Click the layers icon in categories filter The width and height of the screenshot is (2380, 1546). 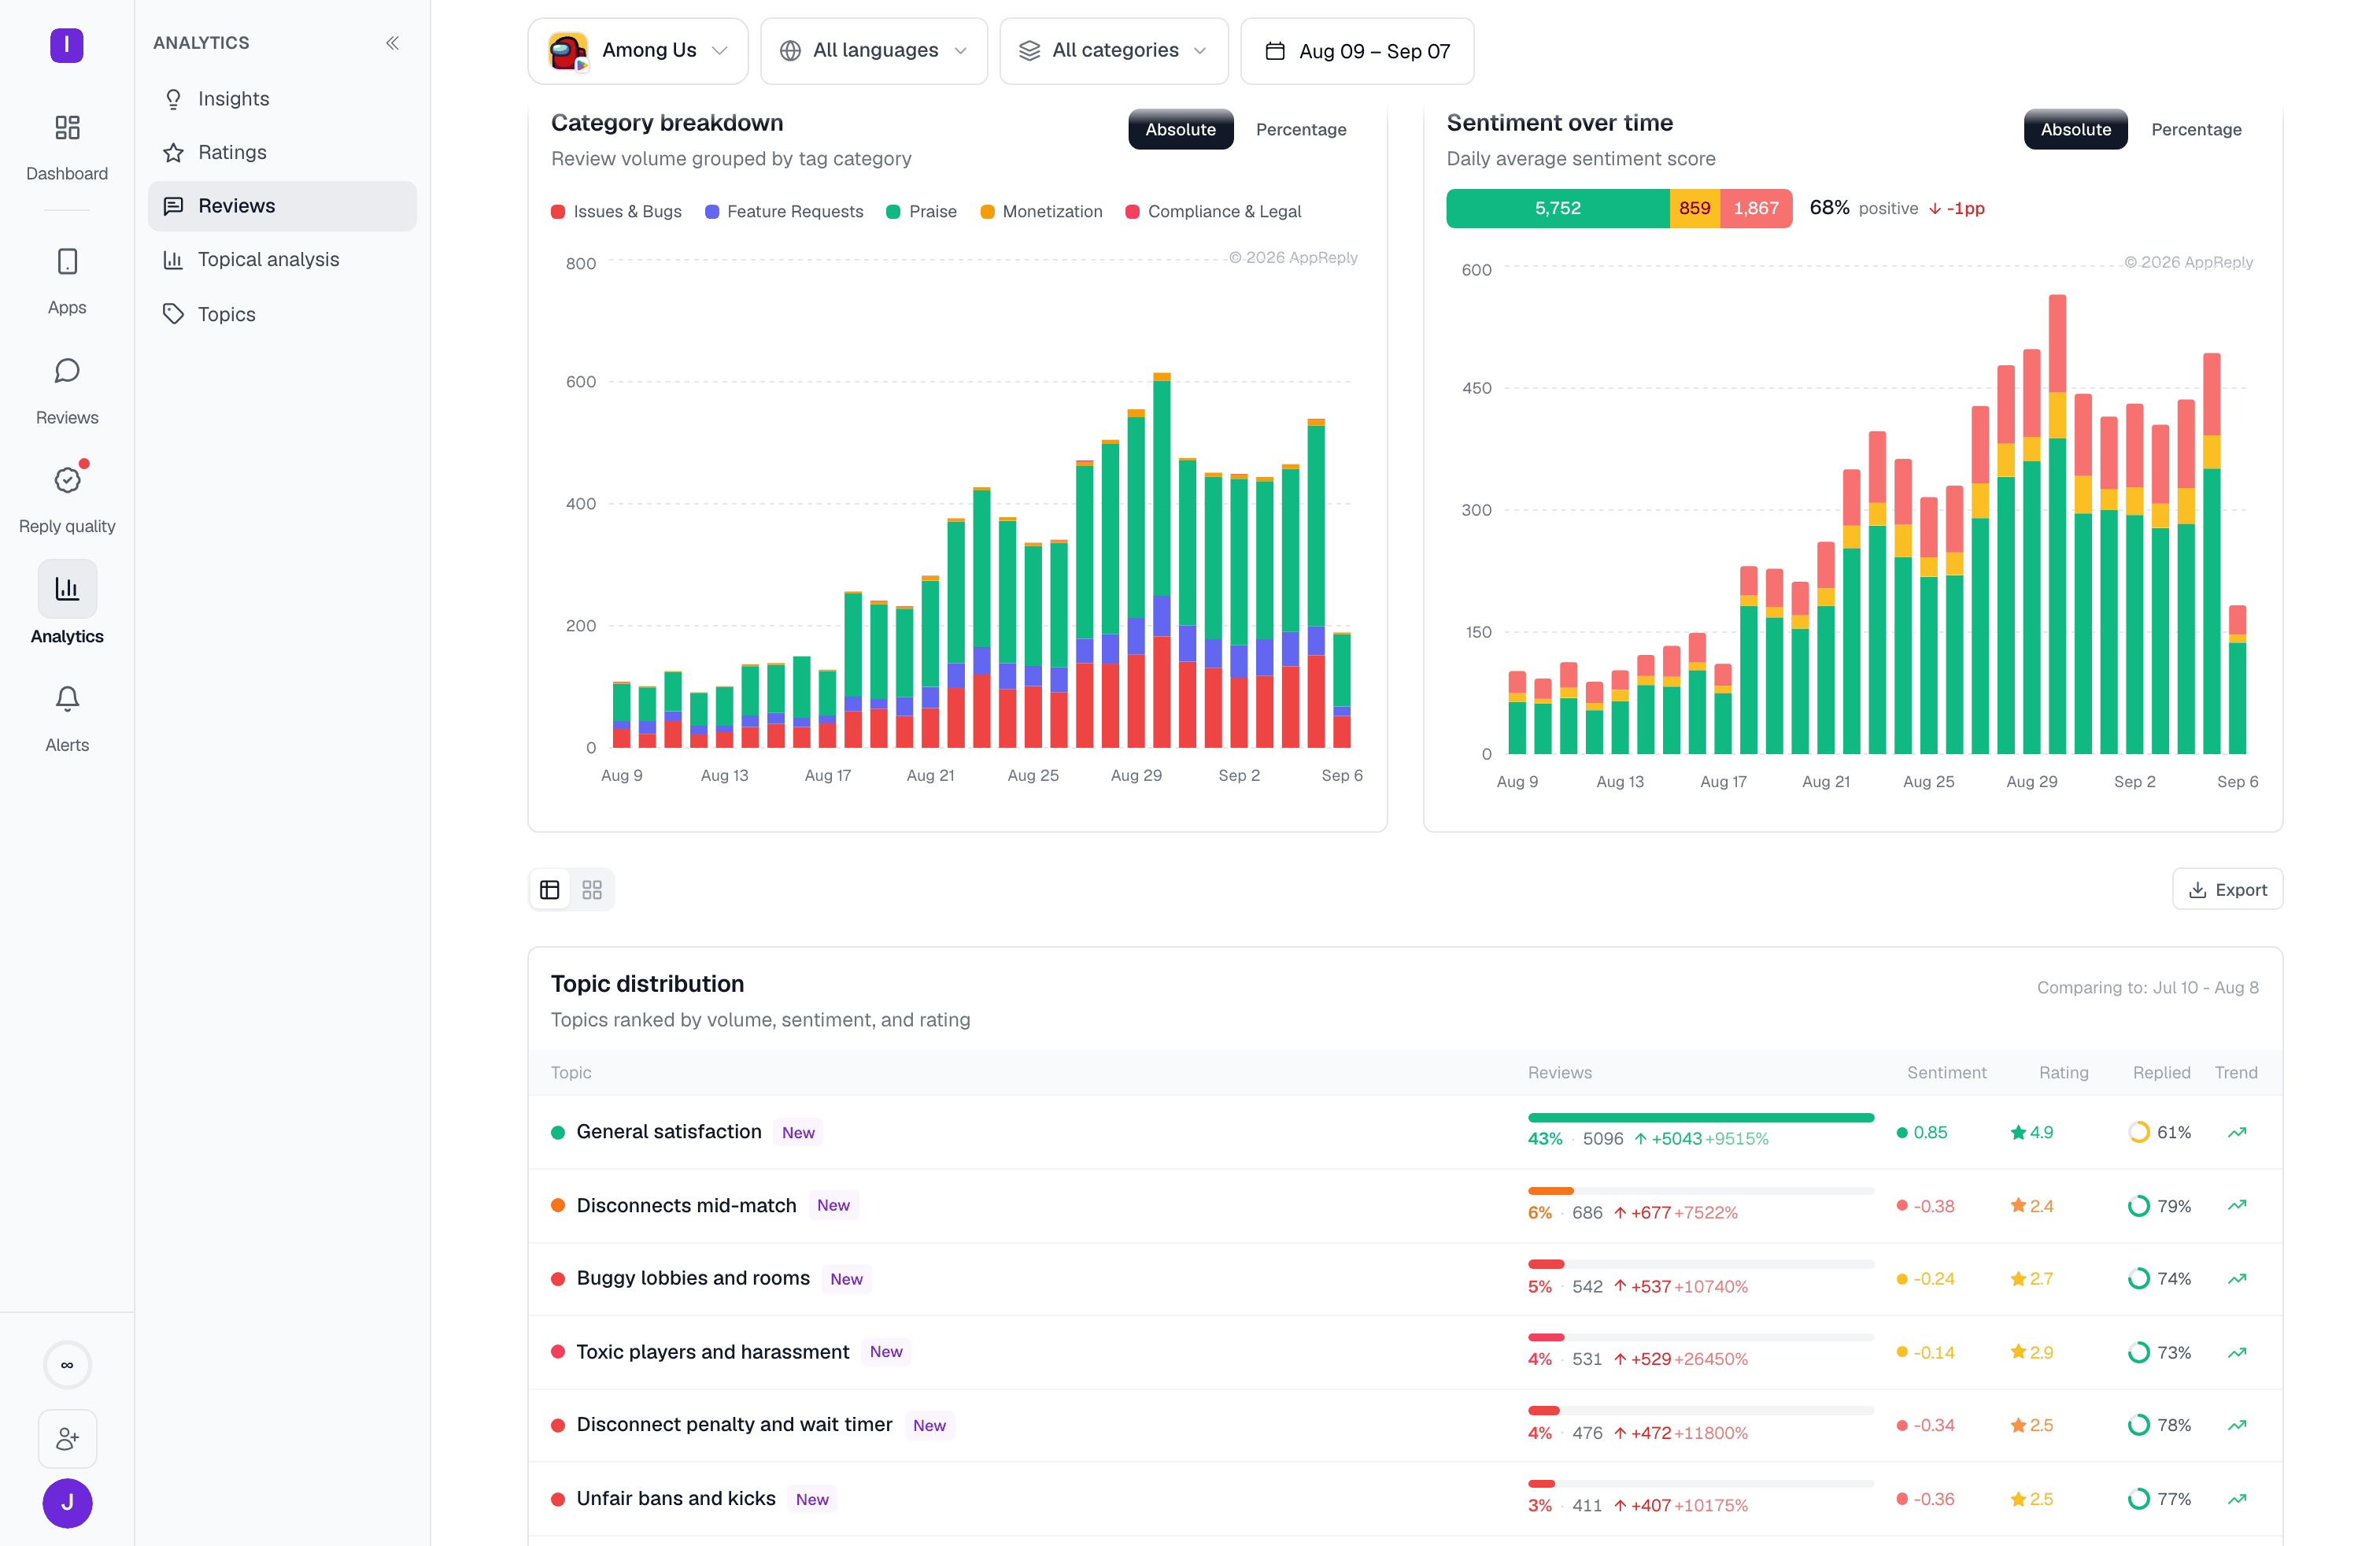pos(1030,50)
